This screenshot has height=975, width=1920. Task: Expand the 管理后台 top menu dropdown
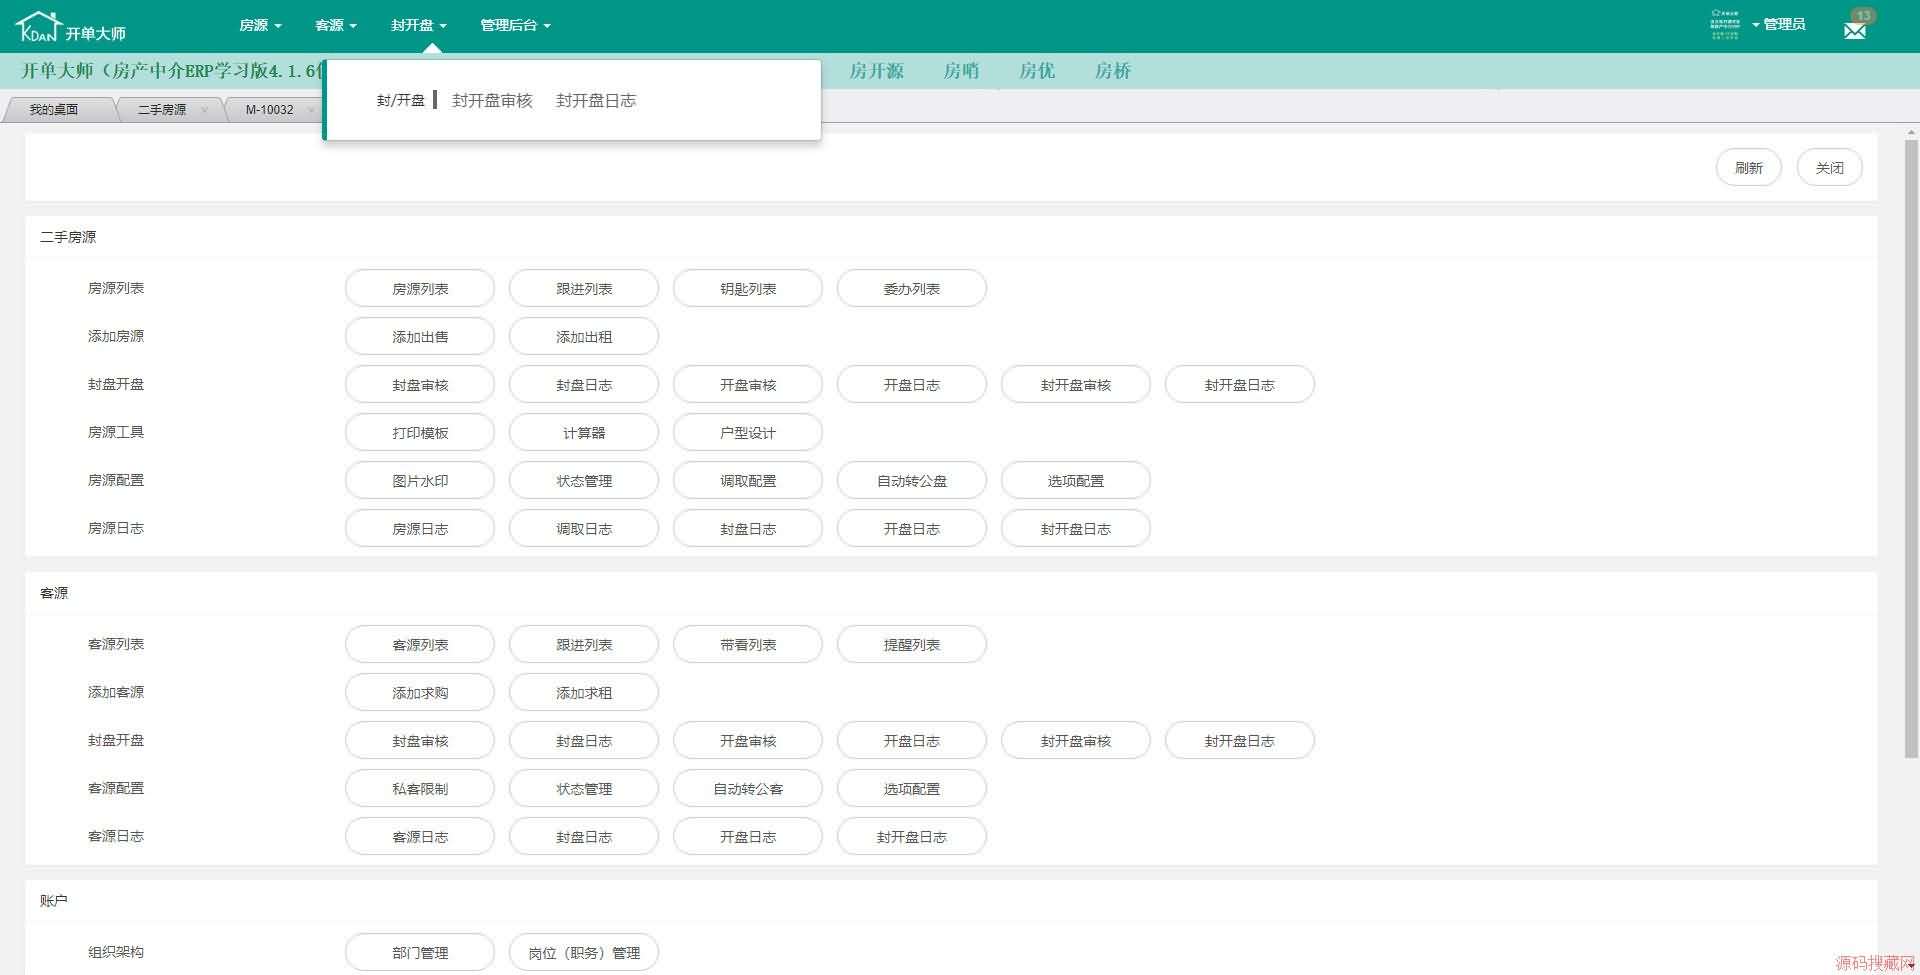point(515,25)
